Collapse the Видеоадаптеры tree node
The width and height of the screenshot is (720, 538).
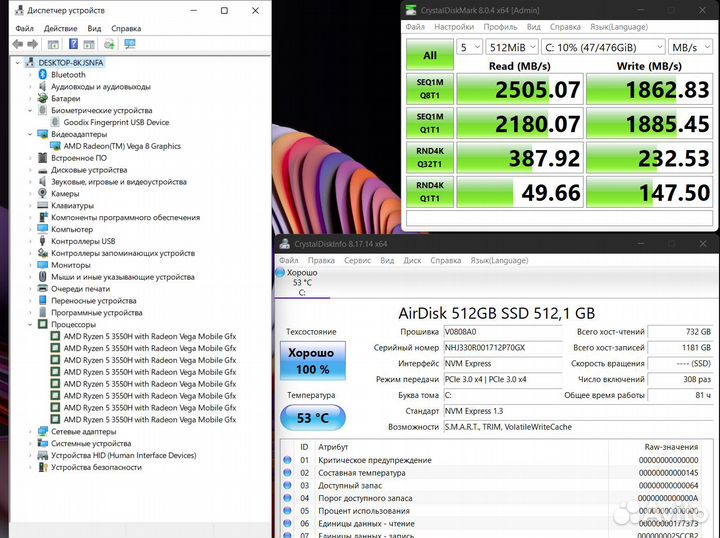(x=29, y=134)
